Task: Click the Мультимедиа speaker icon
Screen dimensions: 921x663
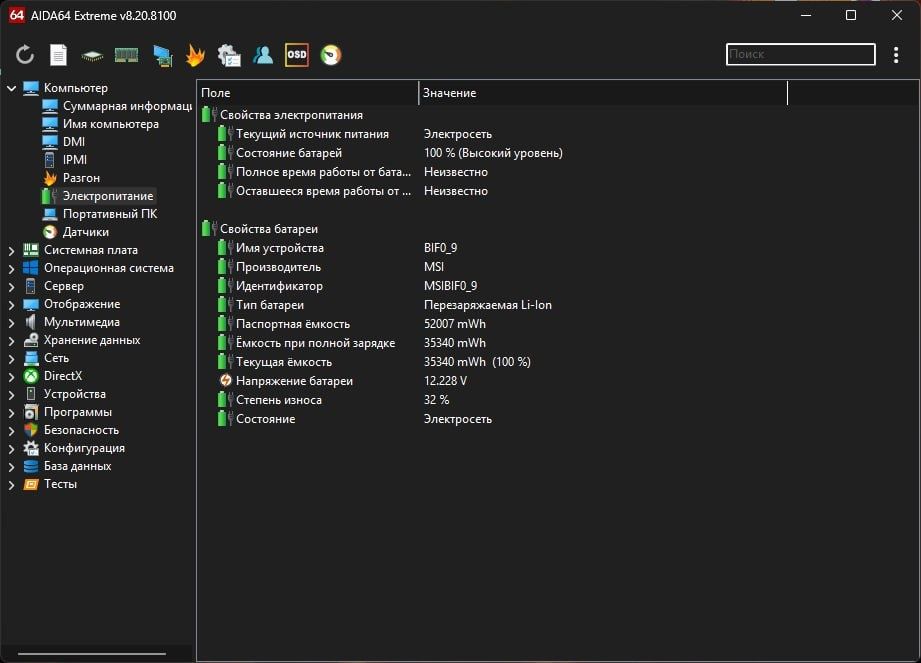Action: tap(31, 322)
